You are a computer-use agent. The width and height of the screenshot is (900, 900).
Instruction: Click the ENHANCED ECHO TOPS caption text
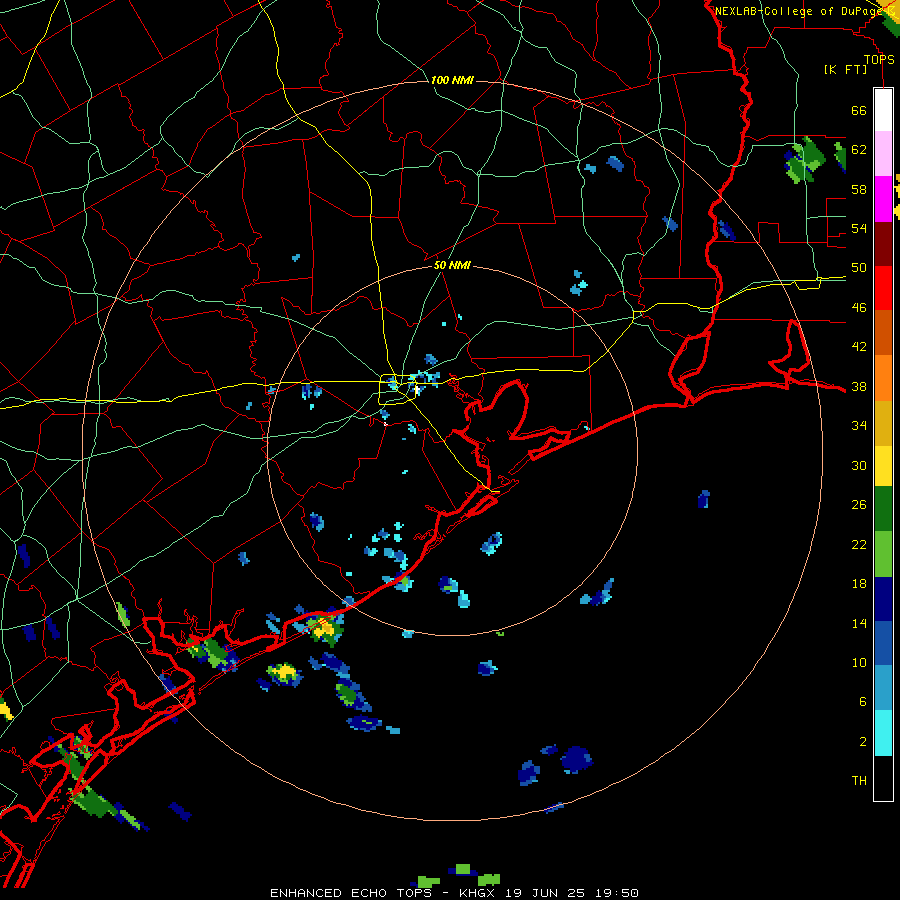[x=351, y=893]
